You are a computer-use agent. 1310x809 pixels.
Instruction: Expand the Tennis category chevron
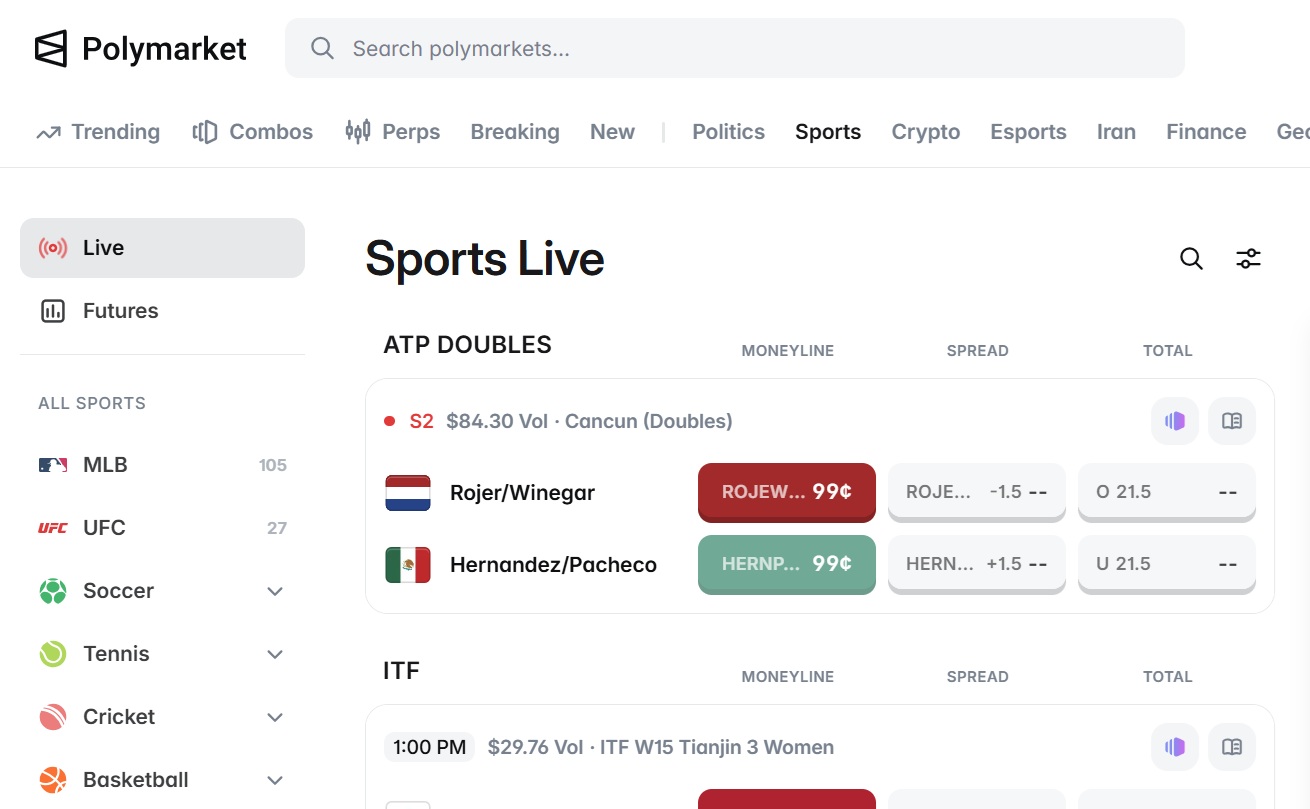tap(275, 654)
